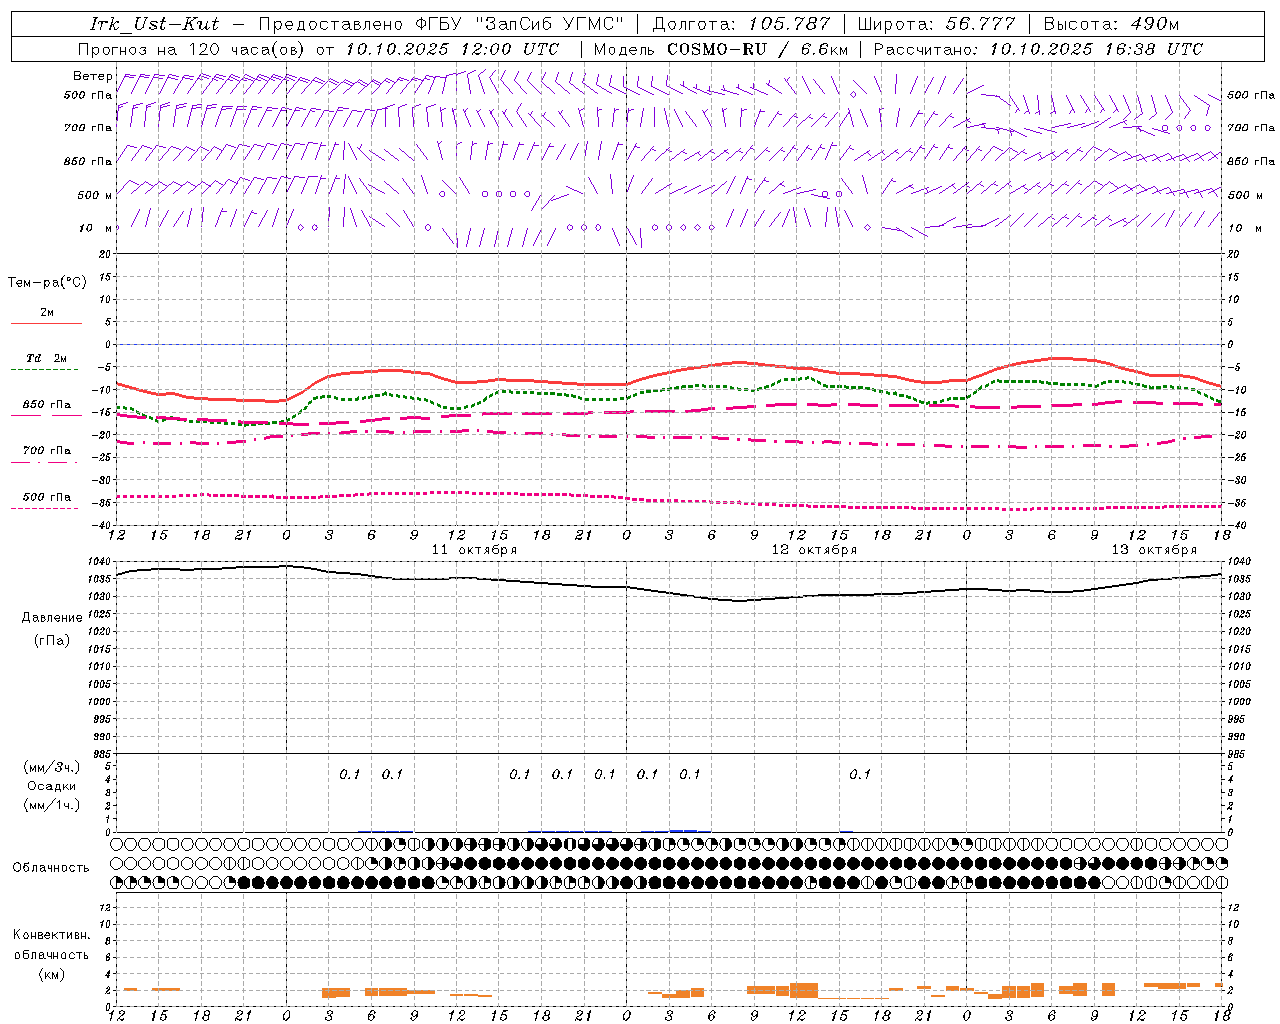Select the '(мм/1ч.)' unit label

(51, 805)
